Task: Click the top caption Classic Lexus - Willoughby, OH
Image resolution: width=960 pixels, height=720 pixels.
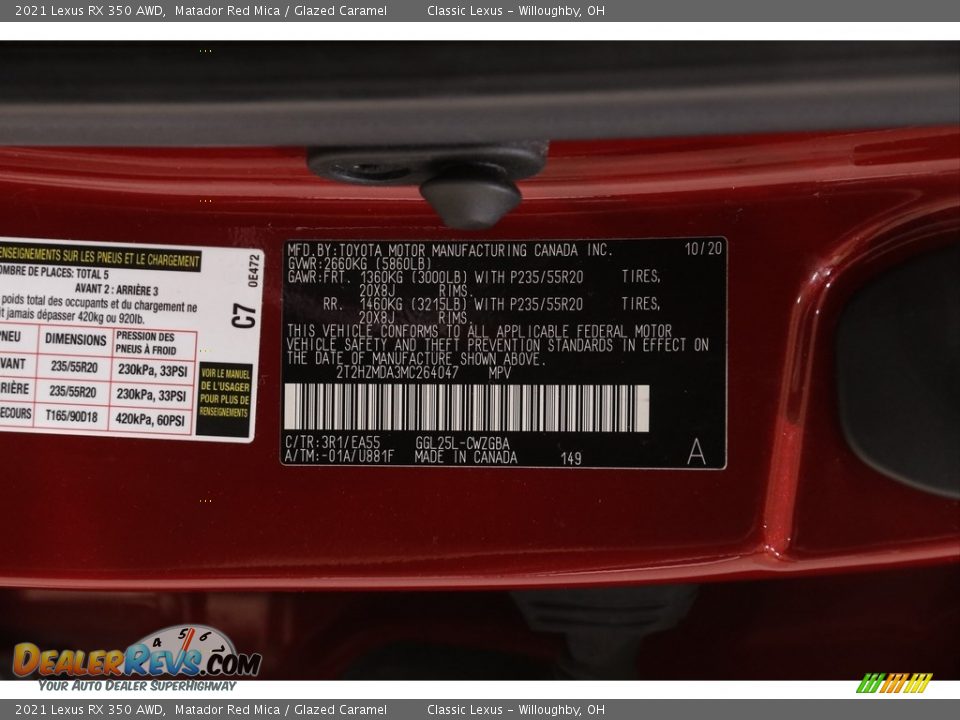Action: pyautogui.click(x=516, y=10)
